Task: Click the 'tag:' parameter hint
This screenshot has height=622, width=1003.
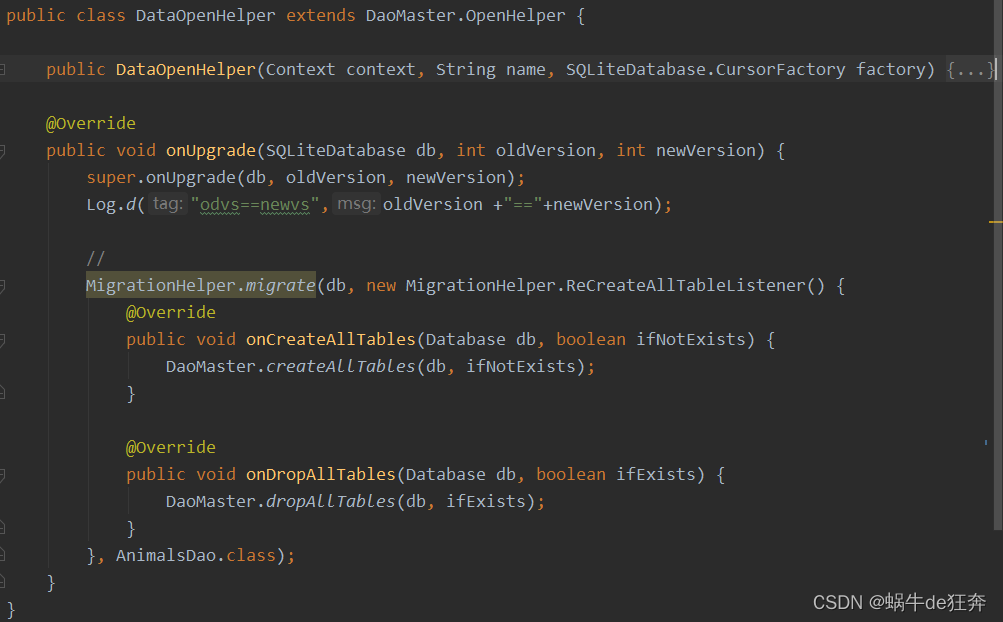Action: coord(168,204)
